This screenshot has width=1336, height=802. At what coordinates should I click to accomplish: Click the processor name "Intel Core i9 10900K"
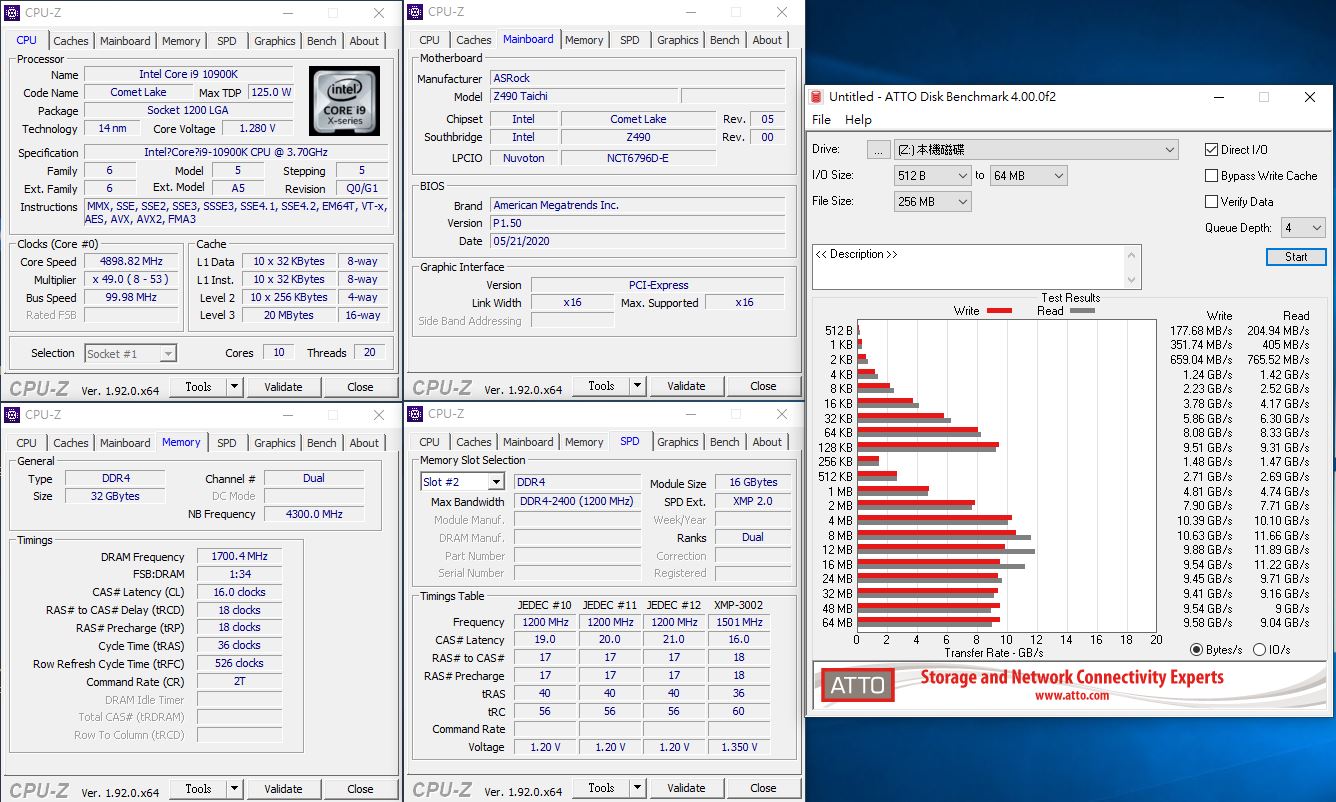[188, 75]
